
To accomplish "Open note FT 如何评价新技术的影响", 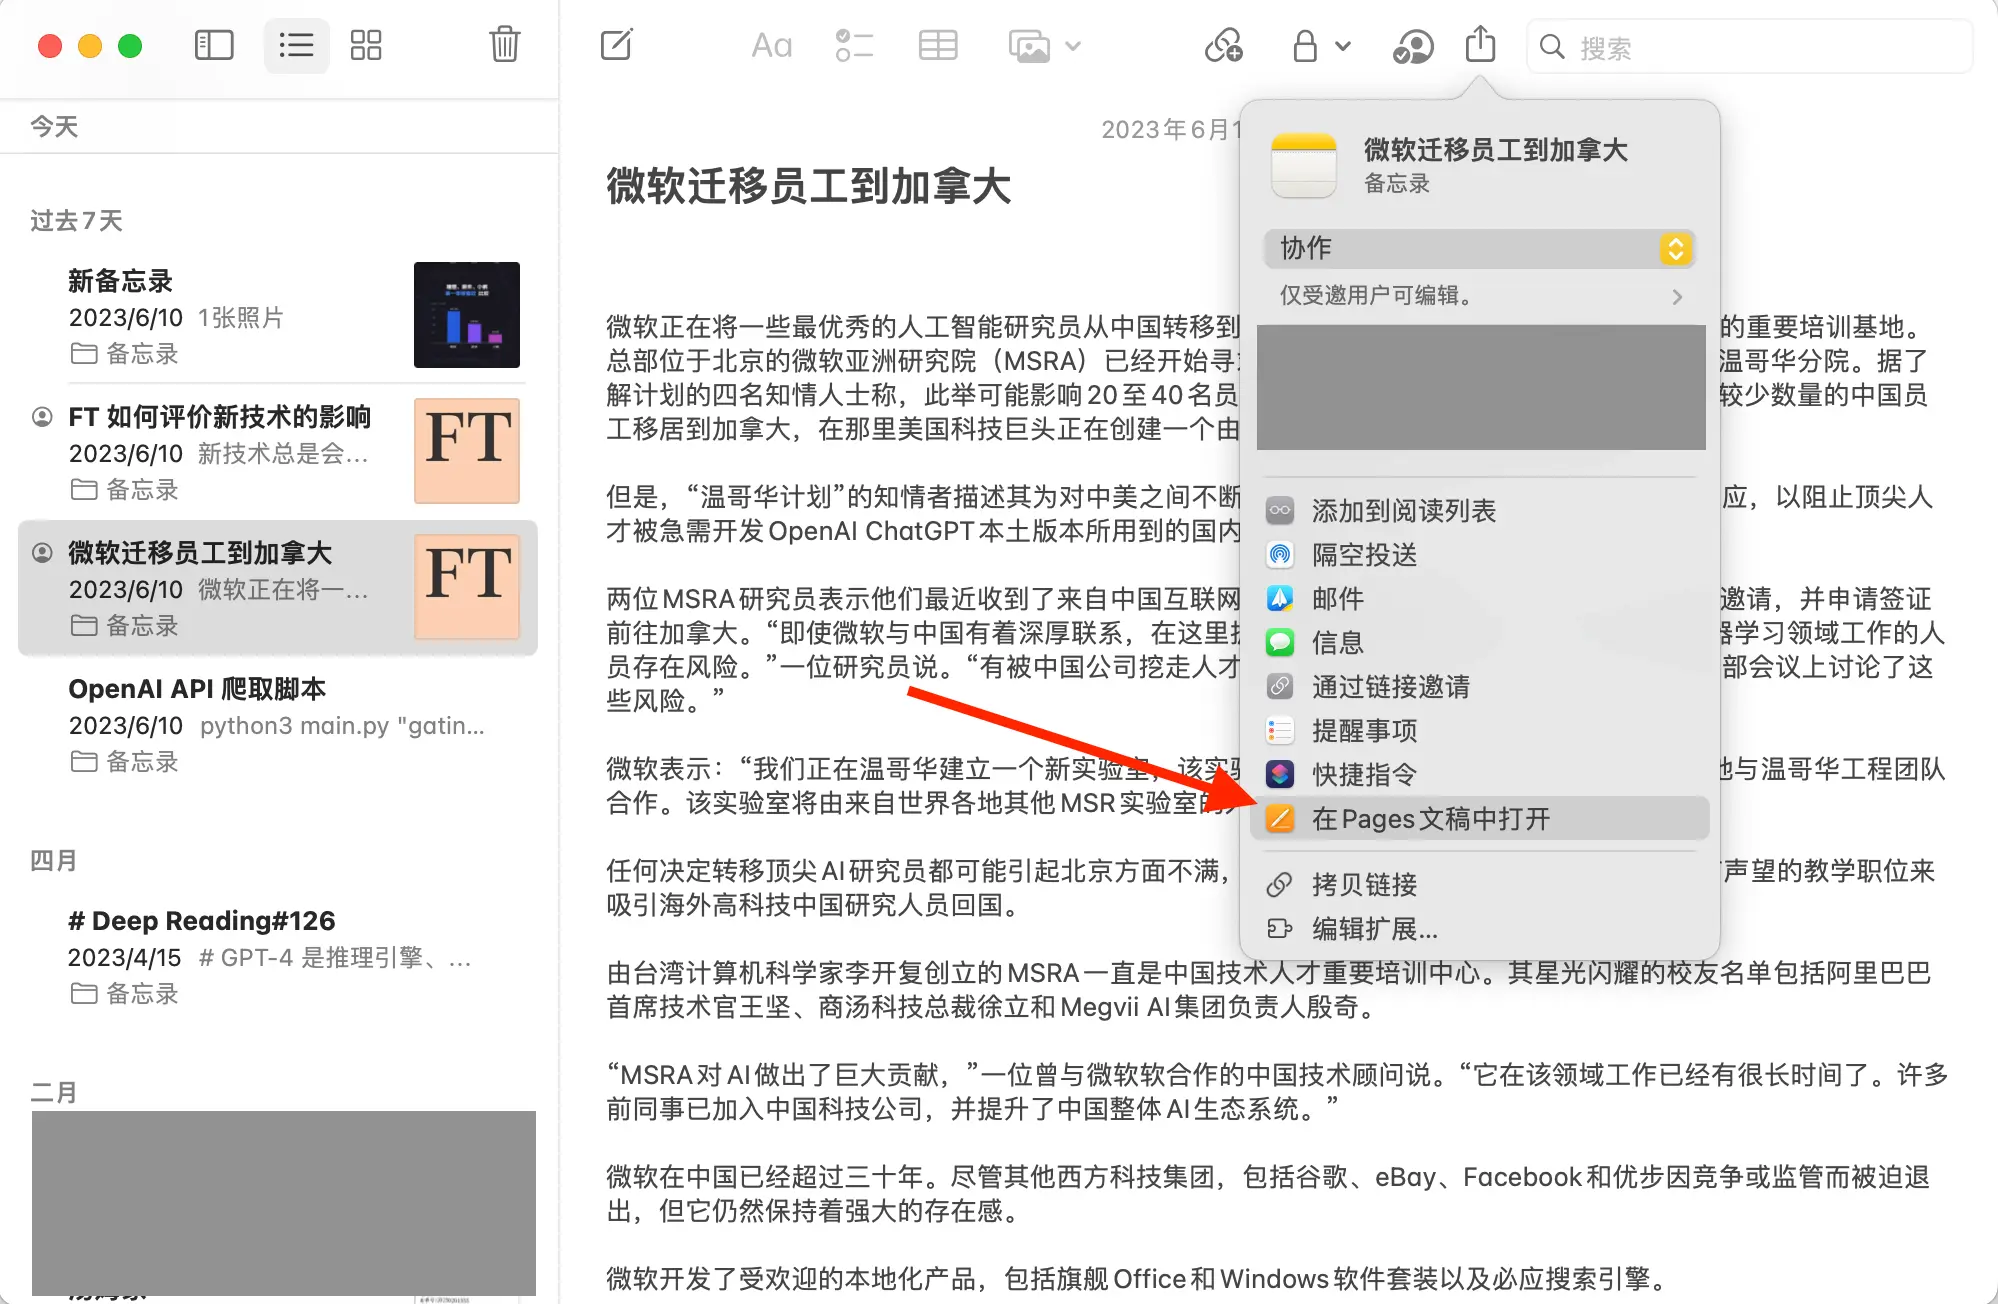I will [x=278, y=452].
